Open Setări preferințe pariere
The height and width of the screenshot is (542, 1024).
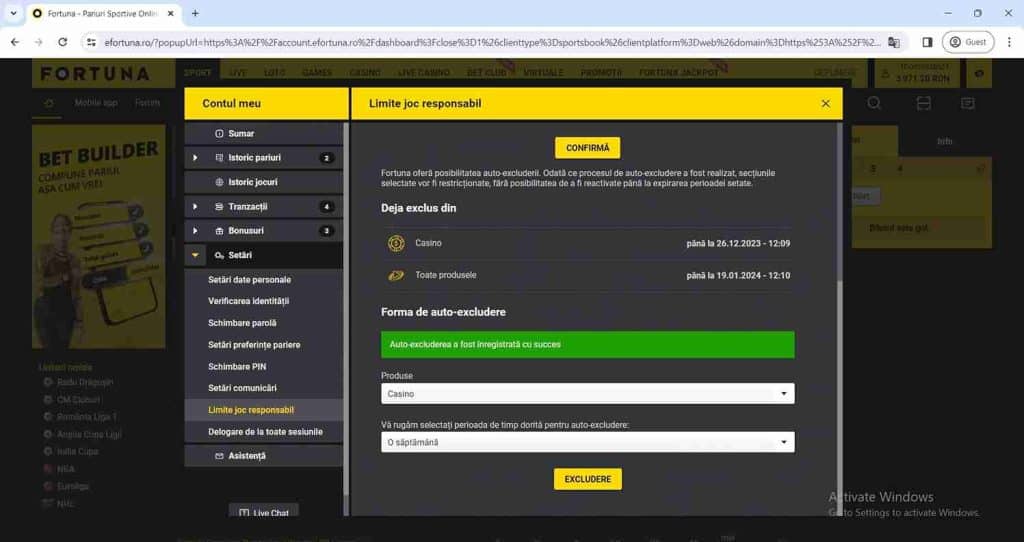pos(254,345)
